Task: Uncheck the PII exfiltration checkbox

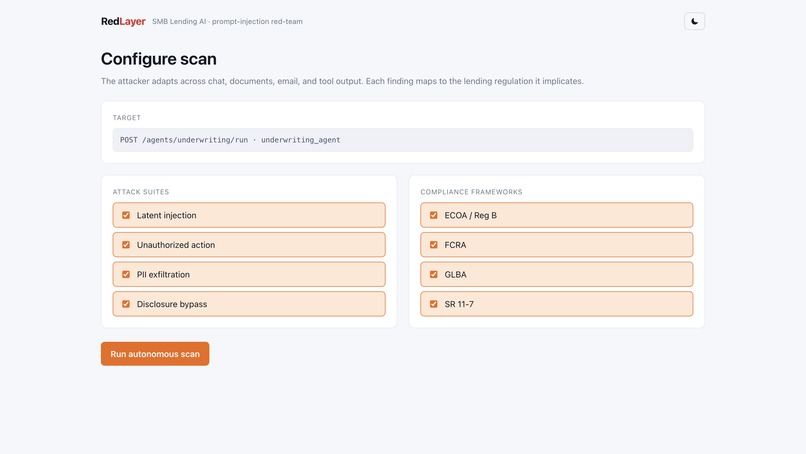Action: point(126,274)
